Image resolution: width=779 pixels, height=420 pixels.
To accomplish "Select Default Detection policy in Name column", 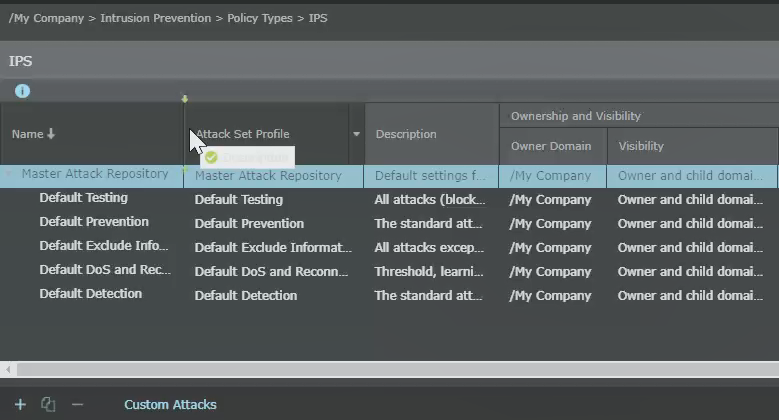I will coord(90,293).
